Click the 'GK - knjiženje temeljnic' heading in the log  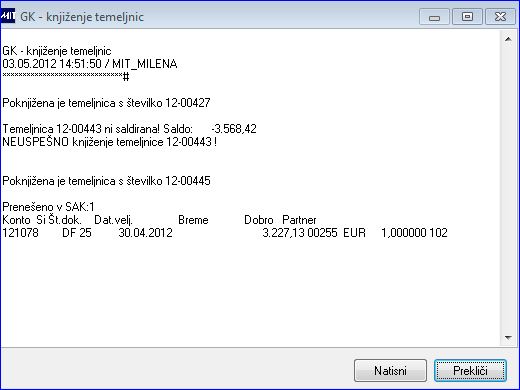(x=57, y=51)
